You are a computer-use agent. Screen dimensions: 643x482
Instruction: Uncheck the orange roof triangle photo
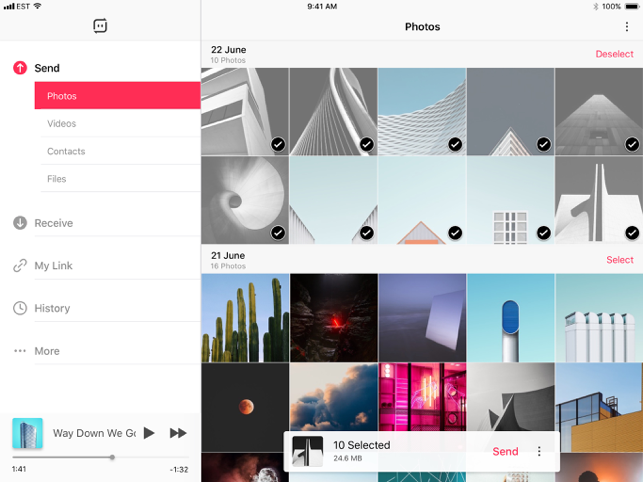coord(455,233)
